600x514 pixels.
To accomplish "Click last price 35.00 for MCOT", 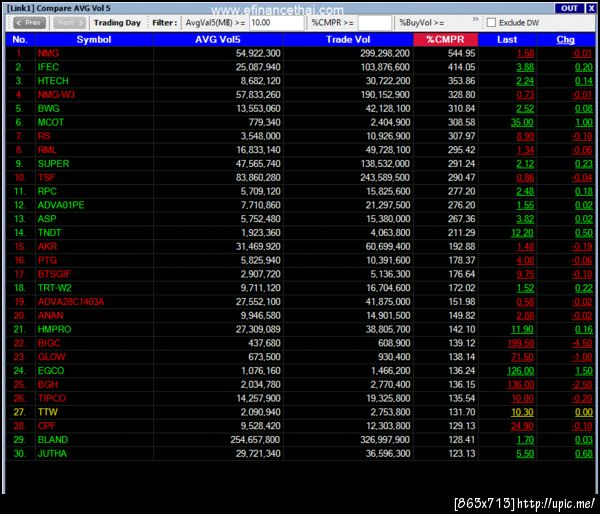I will [x=522, y=122].
